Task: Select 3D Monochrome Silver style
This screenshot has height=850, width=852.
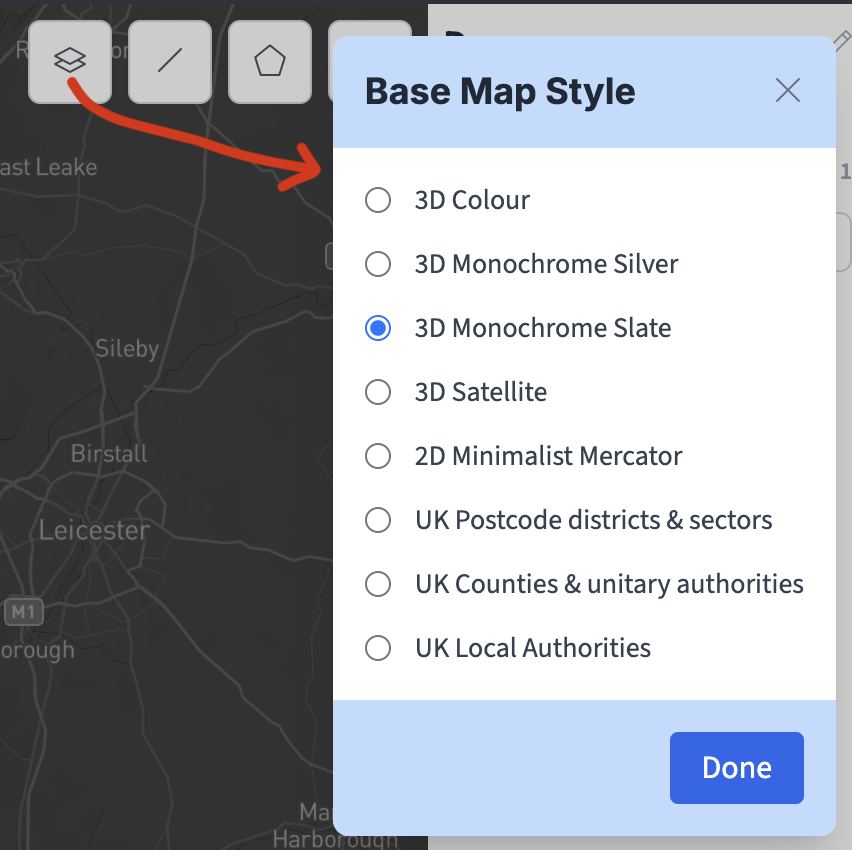Action: 378,264
